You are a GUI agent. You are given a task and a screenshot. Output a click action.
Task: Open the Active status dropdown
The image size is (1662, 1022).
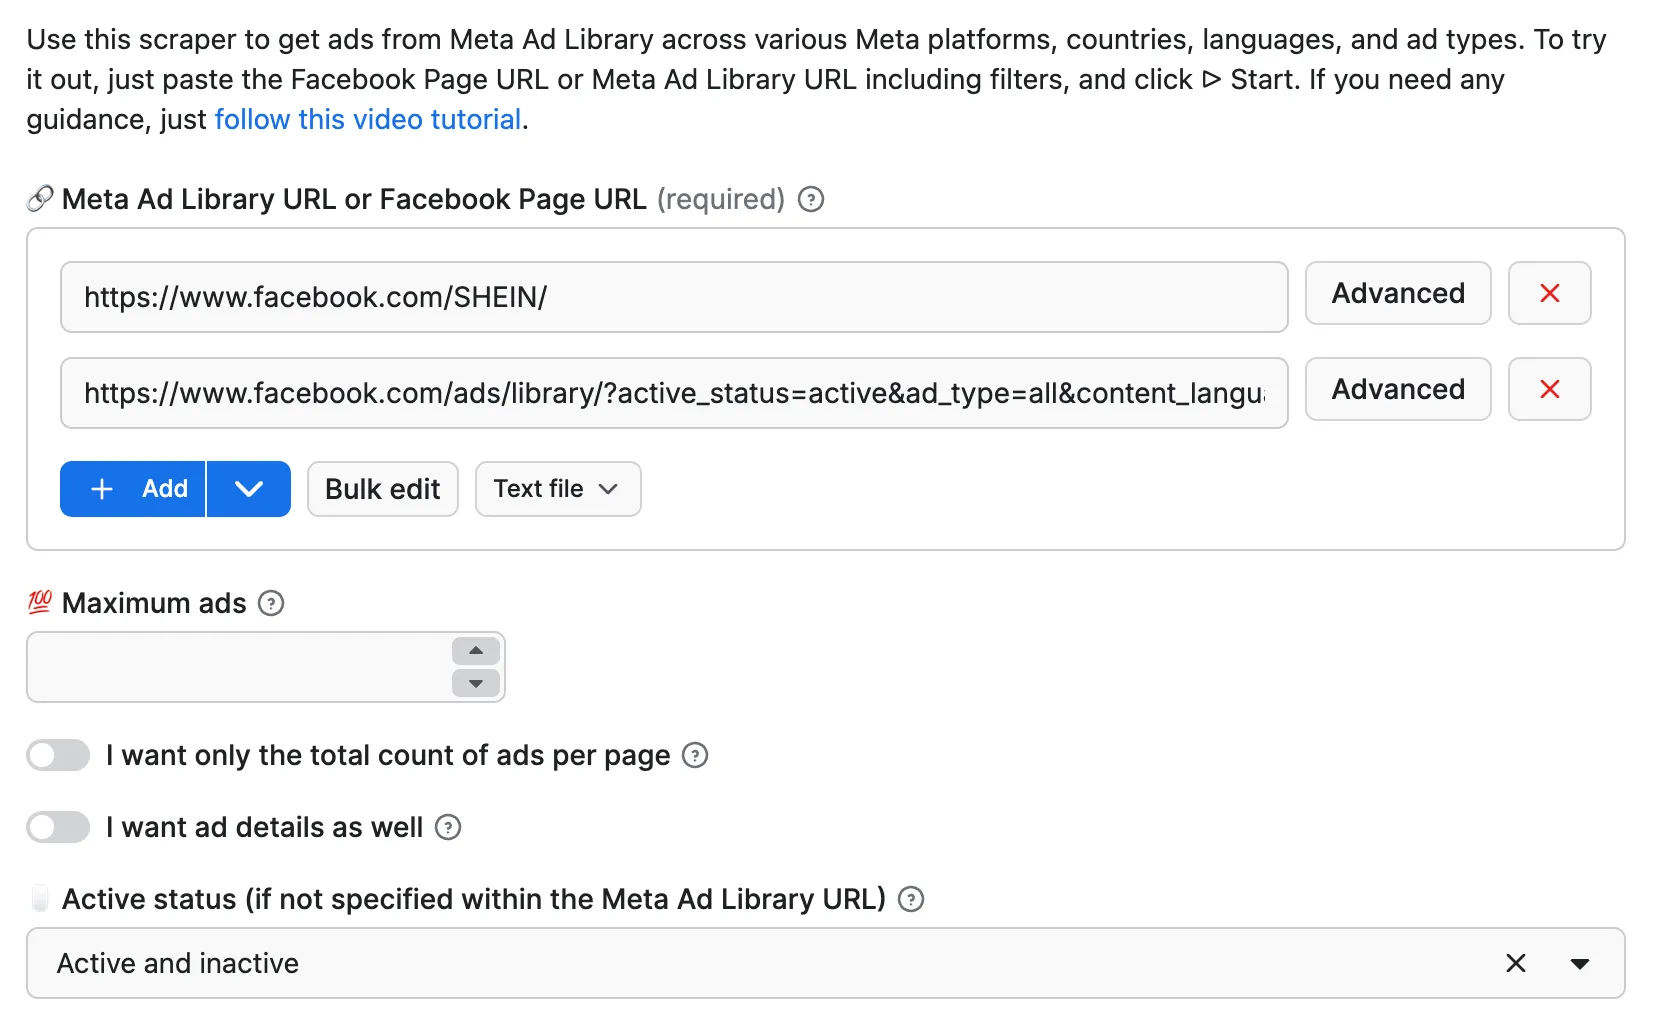point(1579,964)
